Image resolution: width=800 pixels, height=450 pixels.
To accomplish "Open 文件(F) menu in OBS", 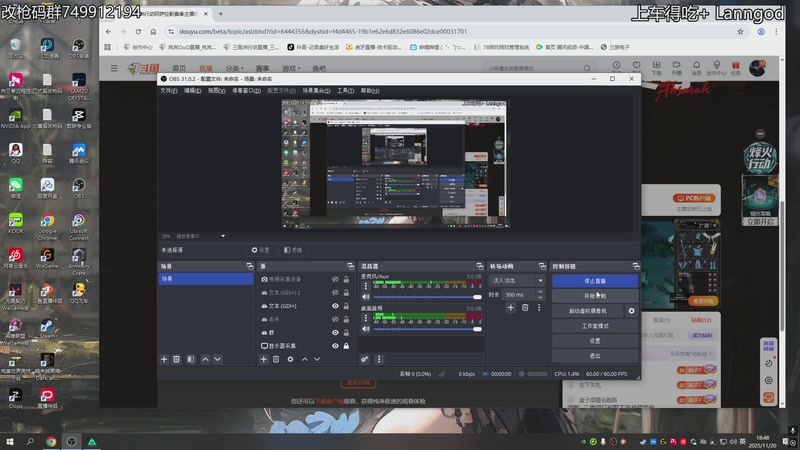I will [x=168, y=91].
